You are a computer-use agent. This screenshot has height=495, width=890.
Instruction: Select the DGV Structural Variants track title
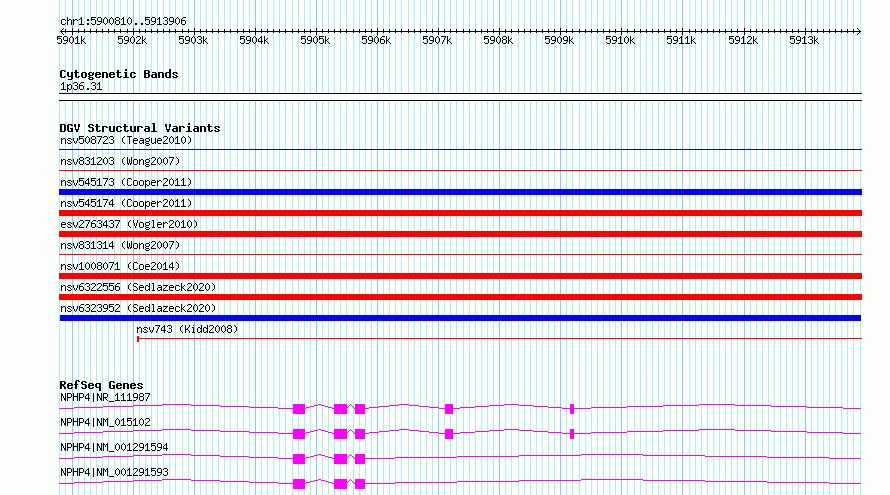coord(140,128)
